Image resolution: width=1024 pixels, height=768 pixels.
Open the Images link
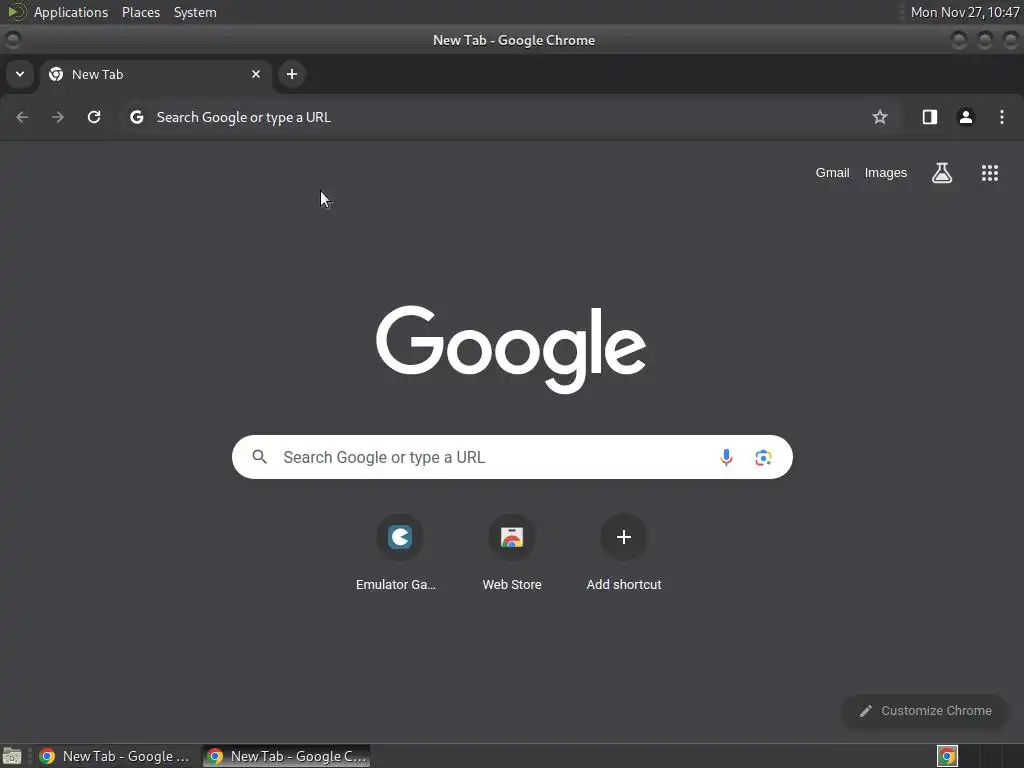click(x=886, y=173)
